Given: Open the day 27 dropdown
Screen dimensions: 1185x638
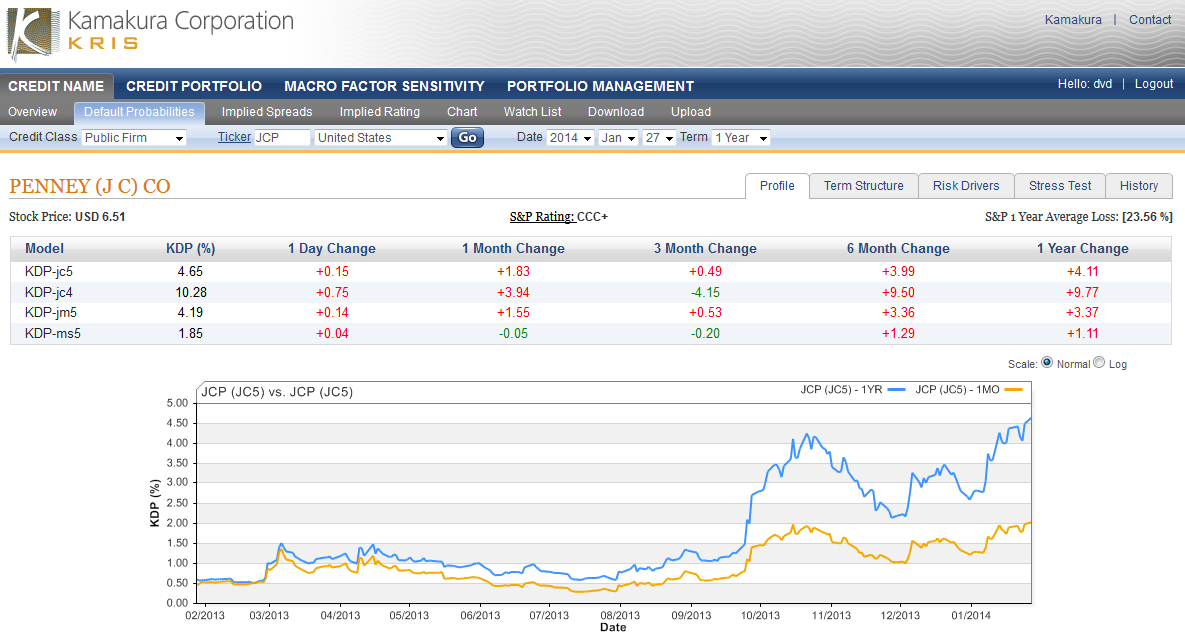Looking at the screenshot, I should click(x=658, y=138).
